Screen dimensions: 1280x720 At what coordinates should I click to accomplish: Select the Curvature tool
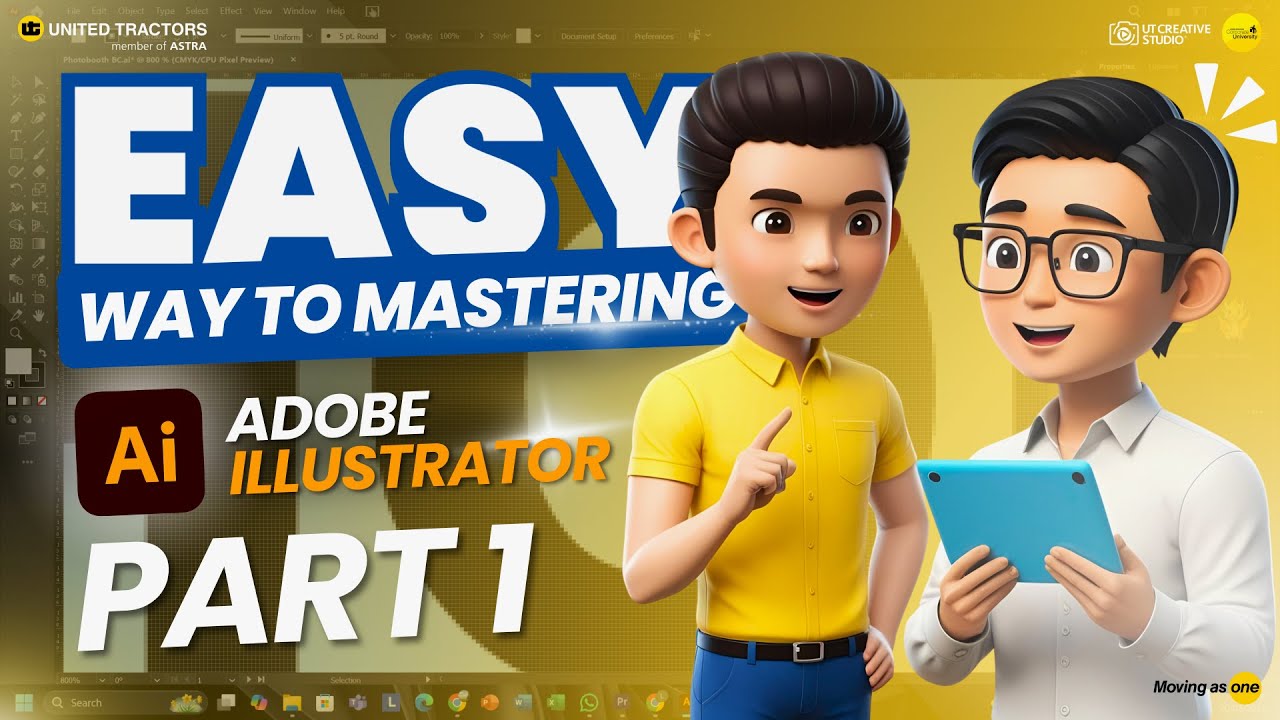[38, 117]
